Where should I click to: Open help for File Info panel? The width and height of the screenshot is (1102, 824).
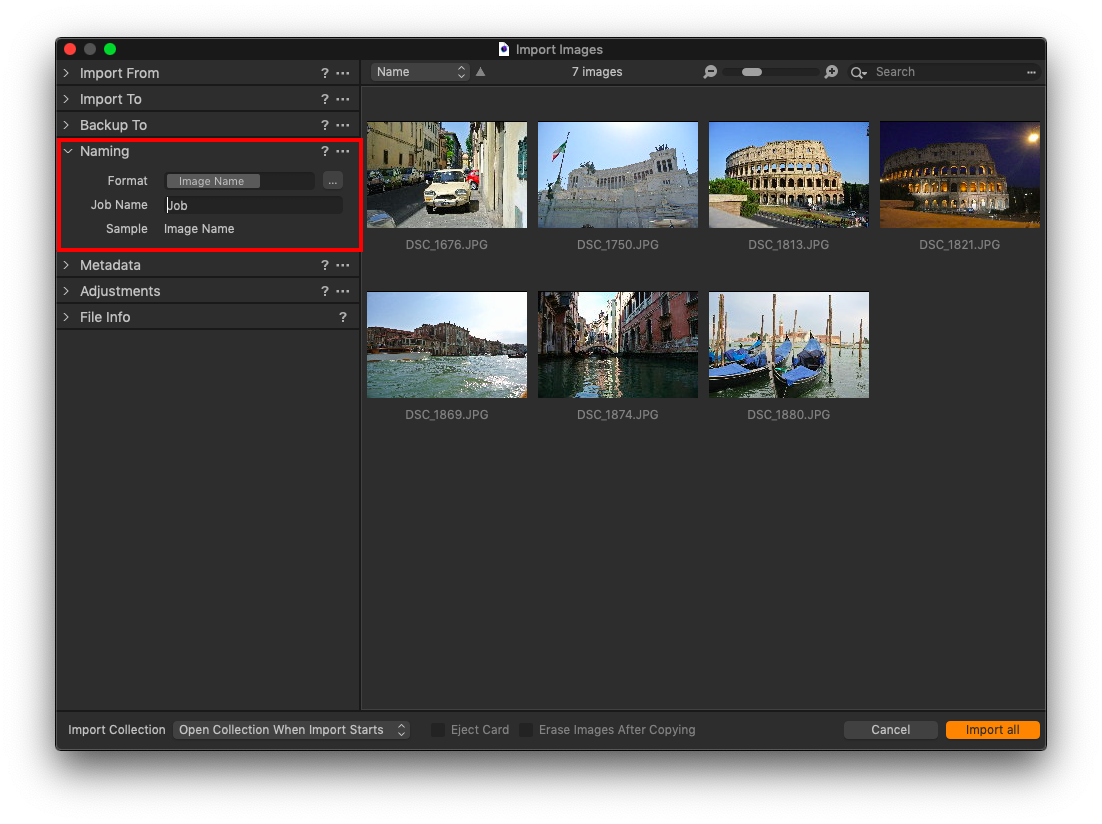(x=343, y=317)
